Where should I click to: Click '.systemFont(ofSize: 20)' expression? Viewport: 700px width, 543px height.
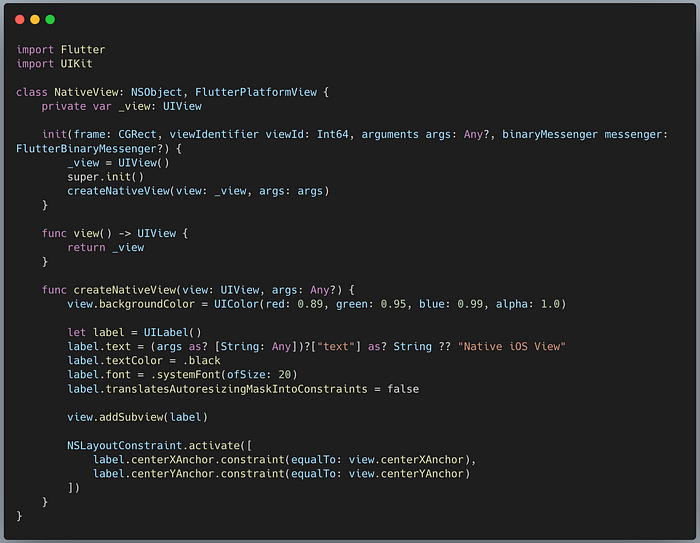click(224, 375)
